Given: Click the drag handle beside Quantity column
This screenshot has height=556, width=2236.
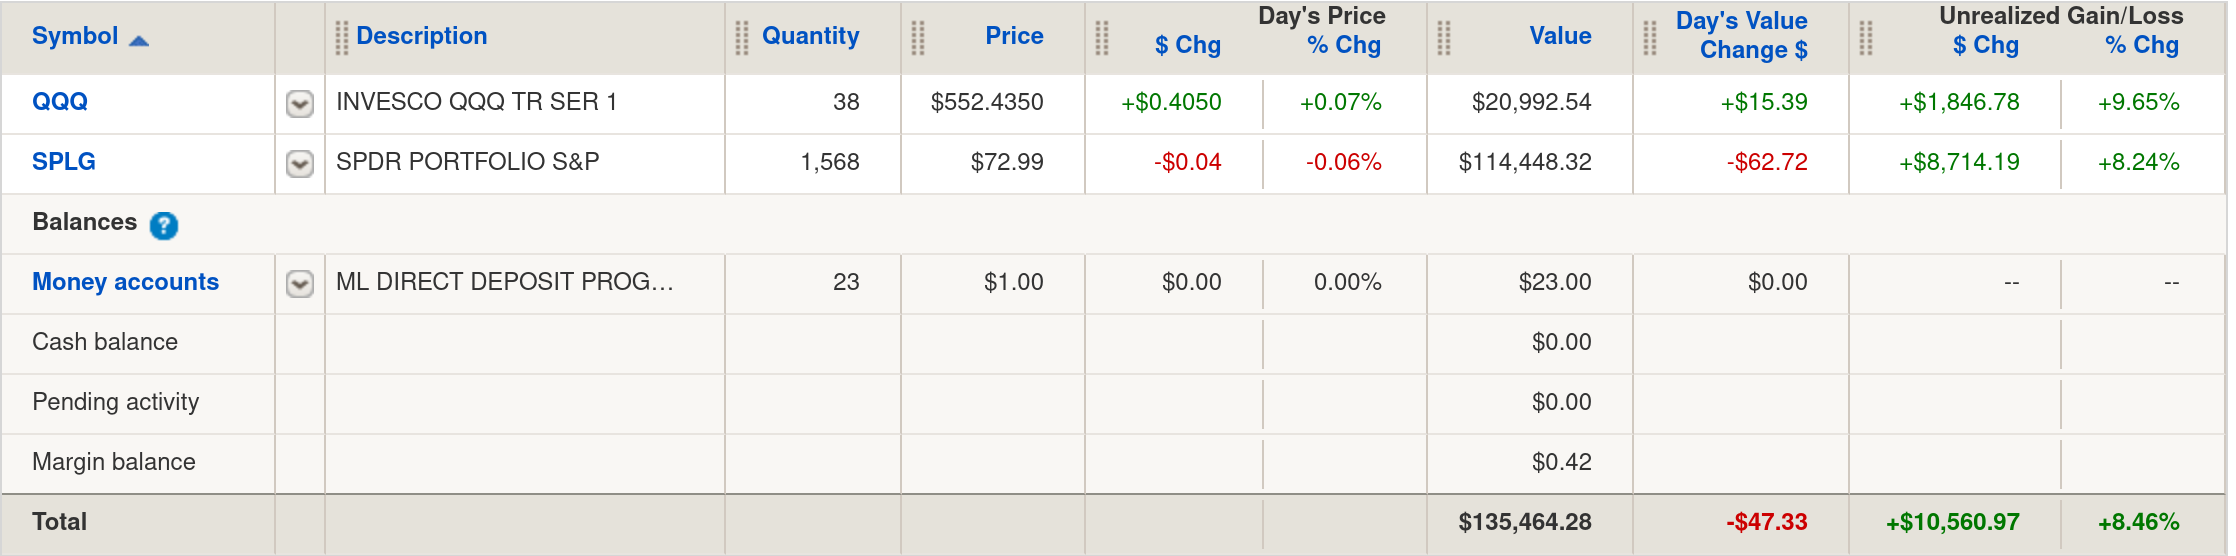Looking at the screenshot, I should click(x=742, y=38).
